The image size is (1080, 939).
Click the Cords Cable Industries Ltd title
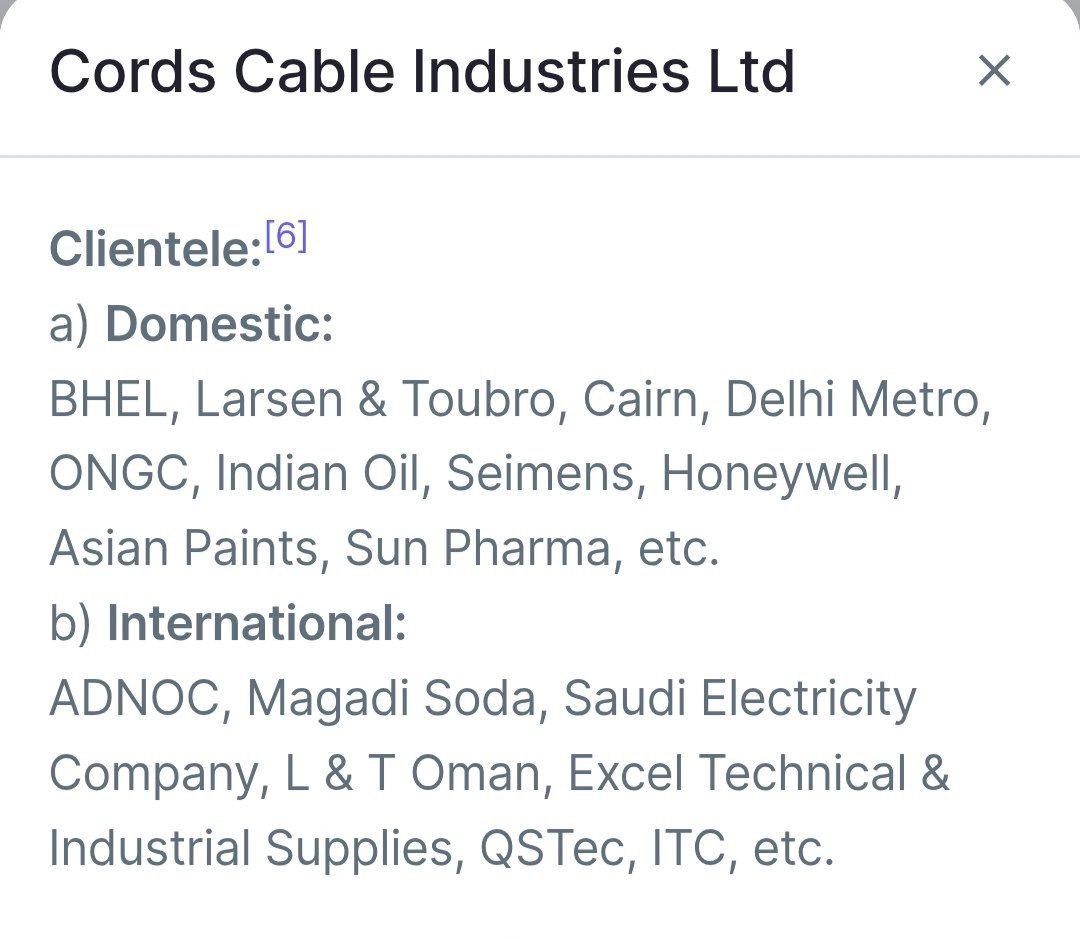422,72
